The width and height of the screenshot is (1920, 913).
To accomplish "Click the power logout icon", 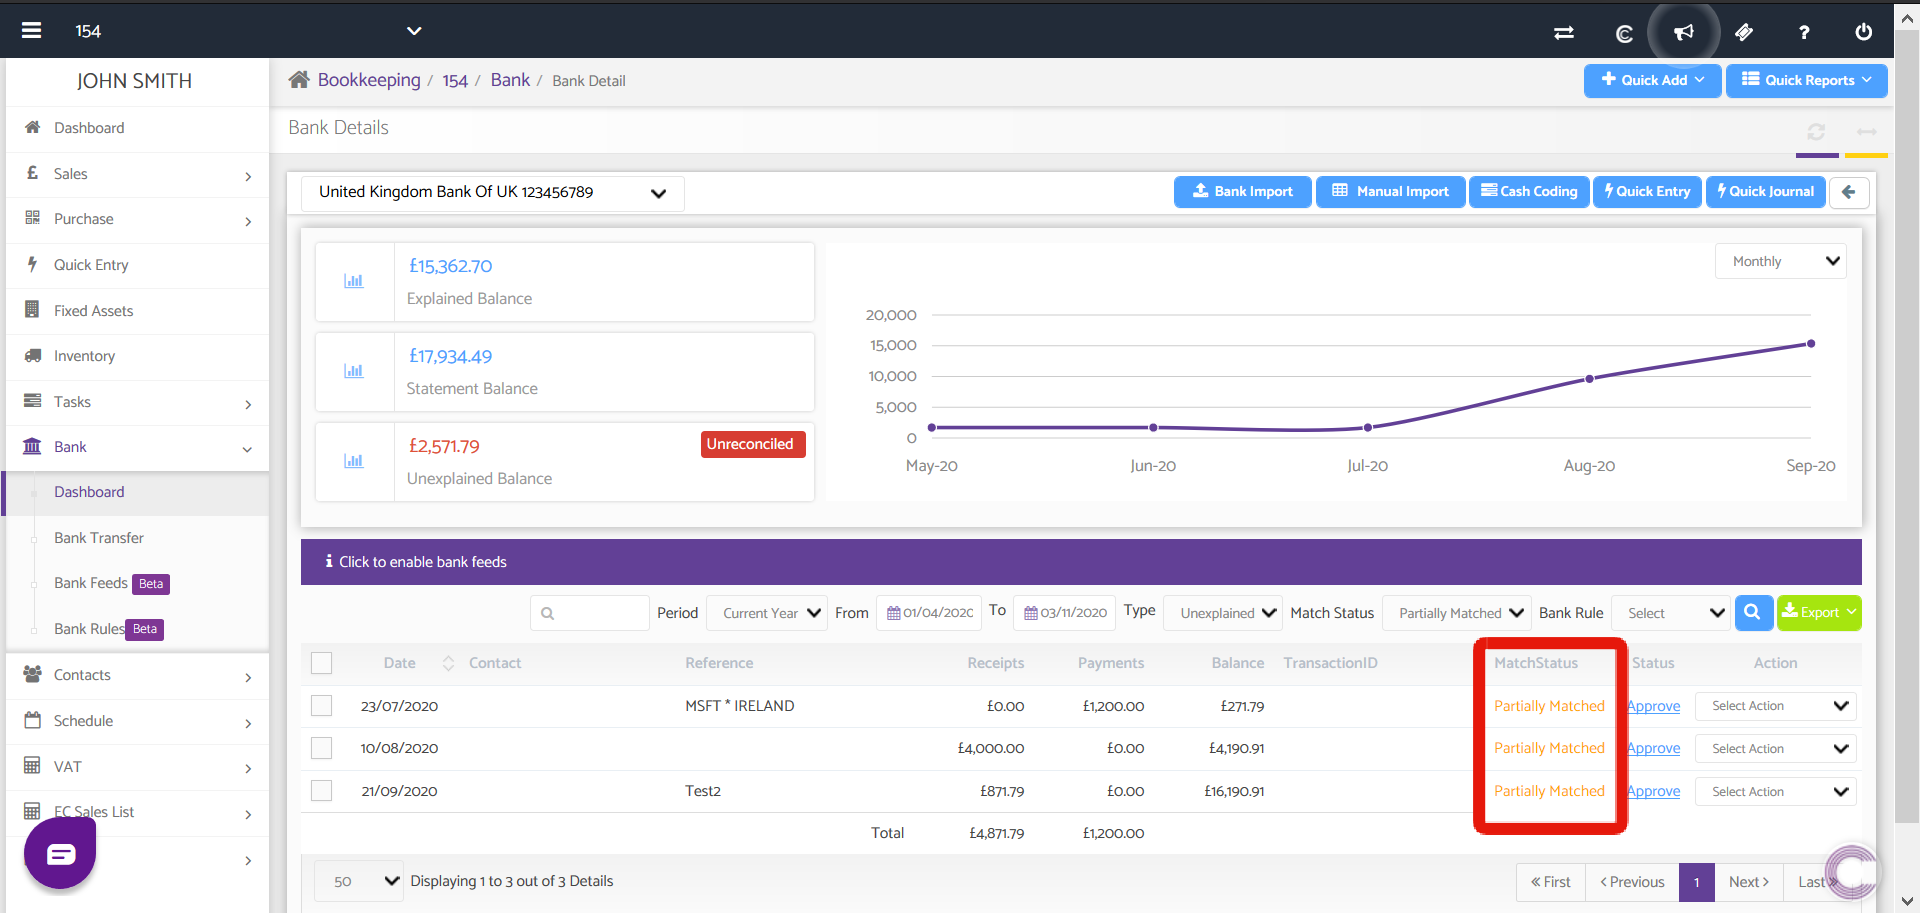I will (1864, 32).
